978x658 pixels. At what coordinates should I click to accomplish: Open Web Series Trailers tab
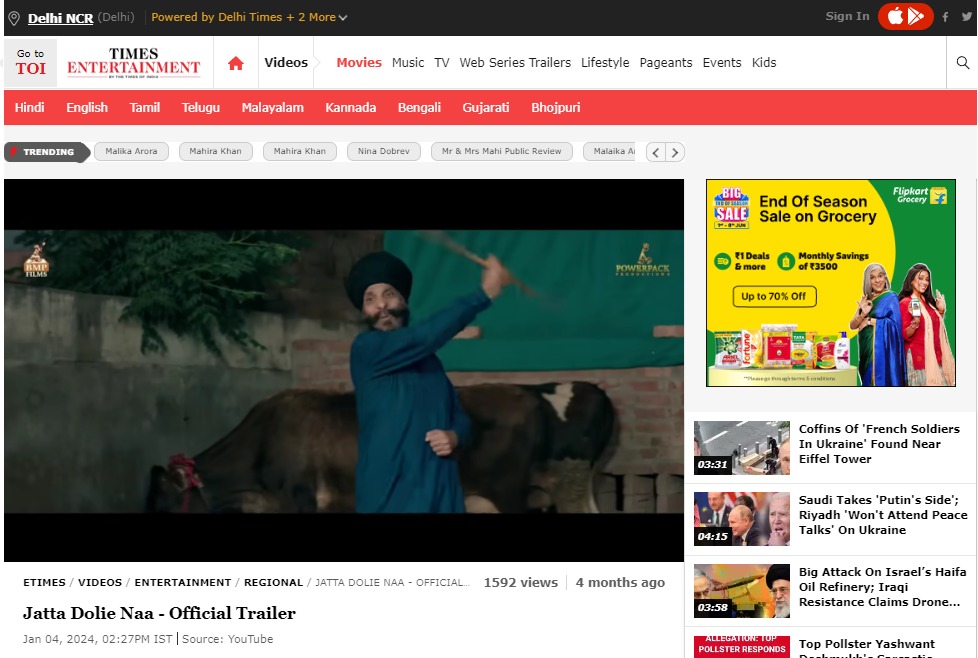pyautogui.click(x=515, y=62)
